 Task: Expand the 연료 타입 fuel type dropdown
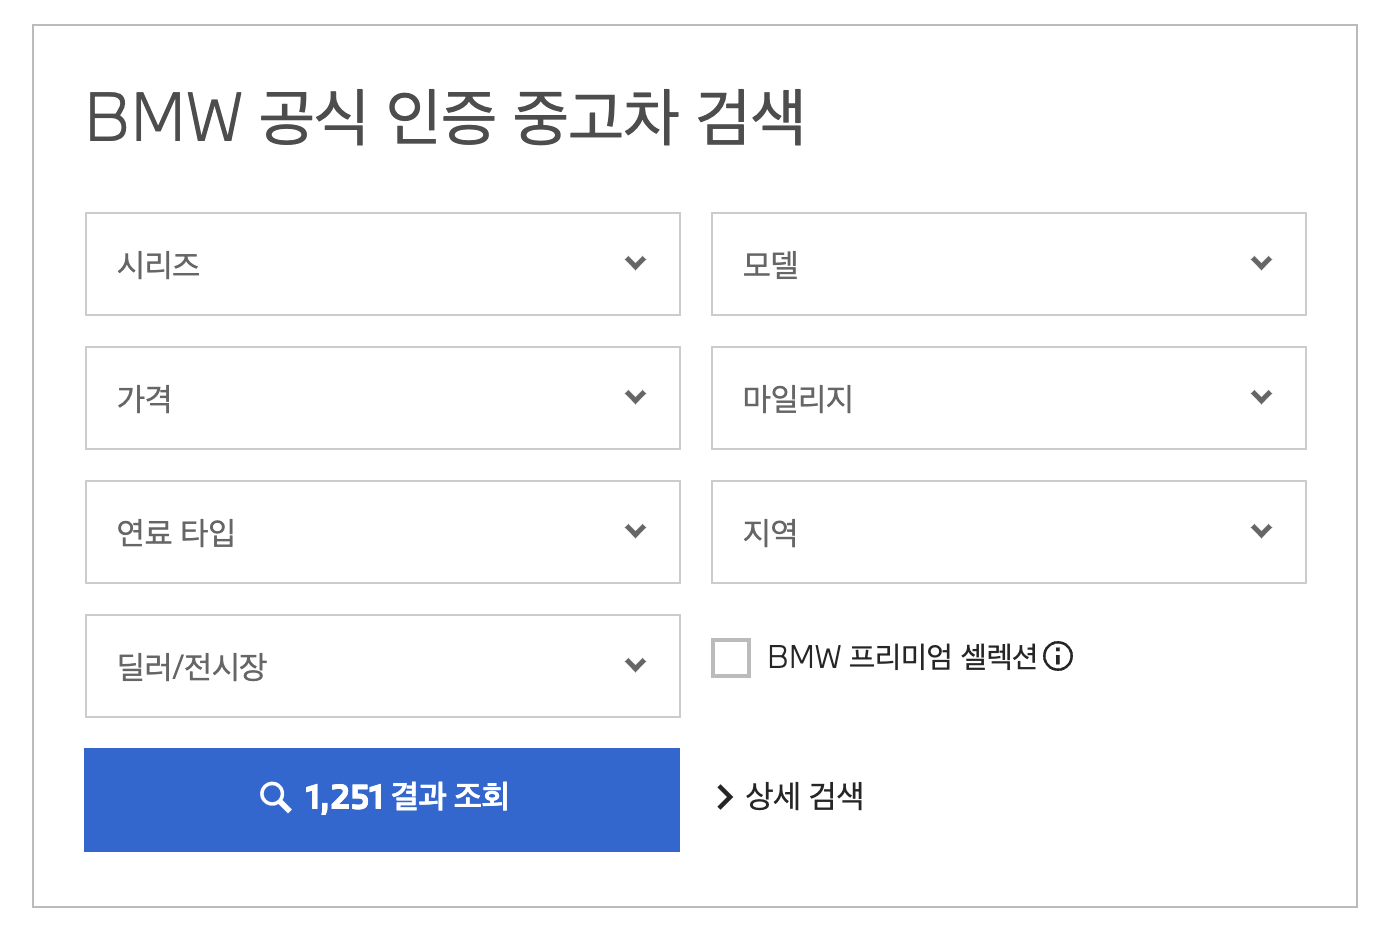383,532
